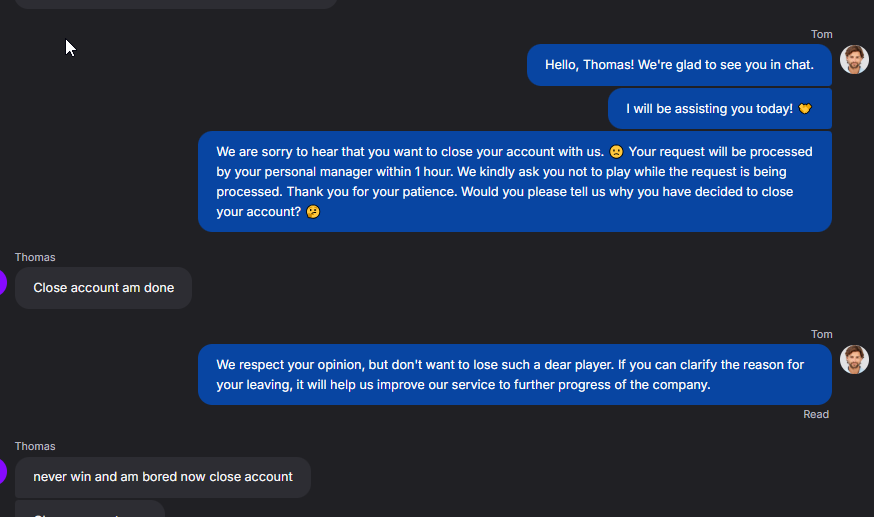Click Tom's avatar beside the greeting message
Viewport: 874px width, 517px height.
pos(854,60)
